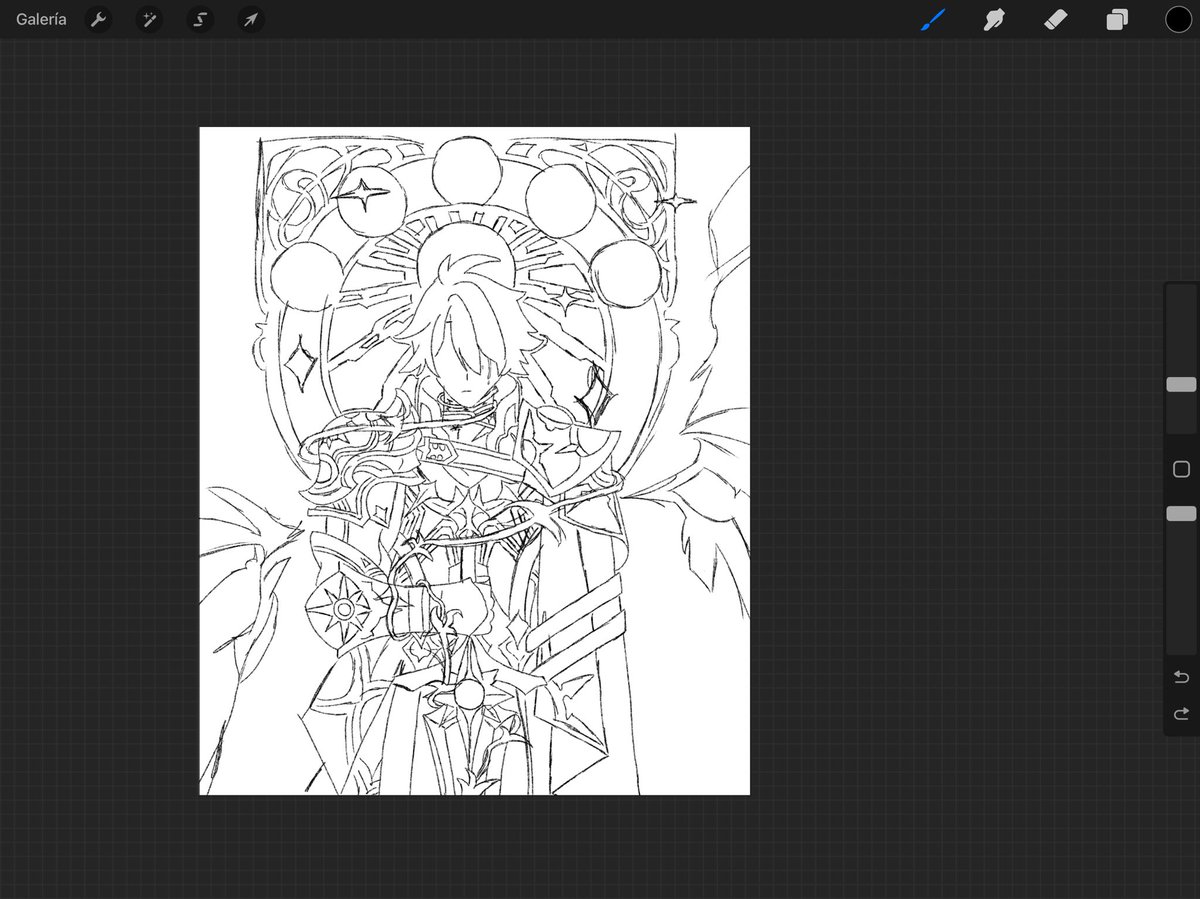Open the brush library from the active brush icon
The height and width of the screenshot is (899, 1200).
pyautogui.click(x=933, y=19)
